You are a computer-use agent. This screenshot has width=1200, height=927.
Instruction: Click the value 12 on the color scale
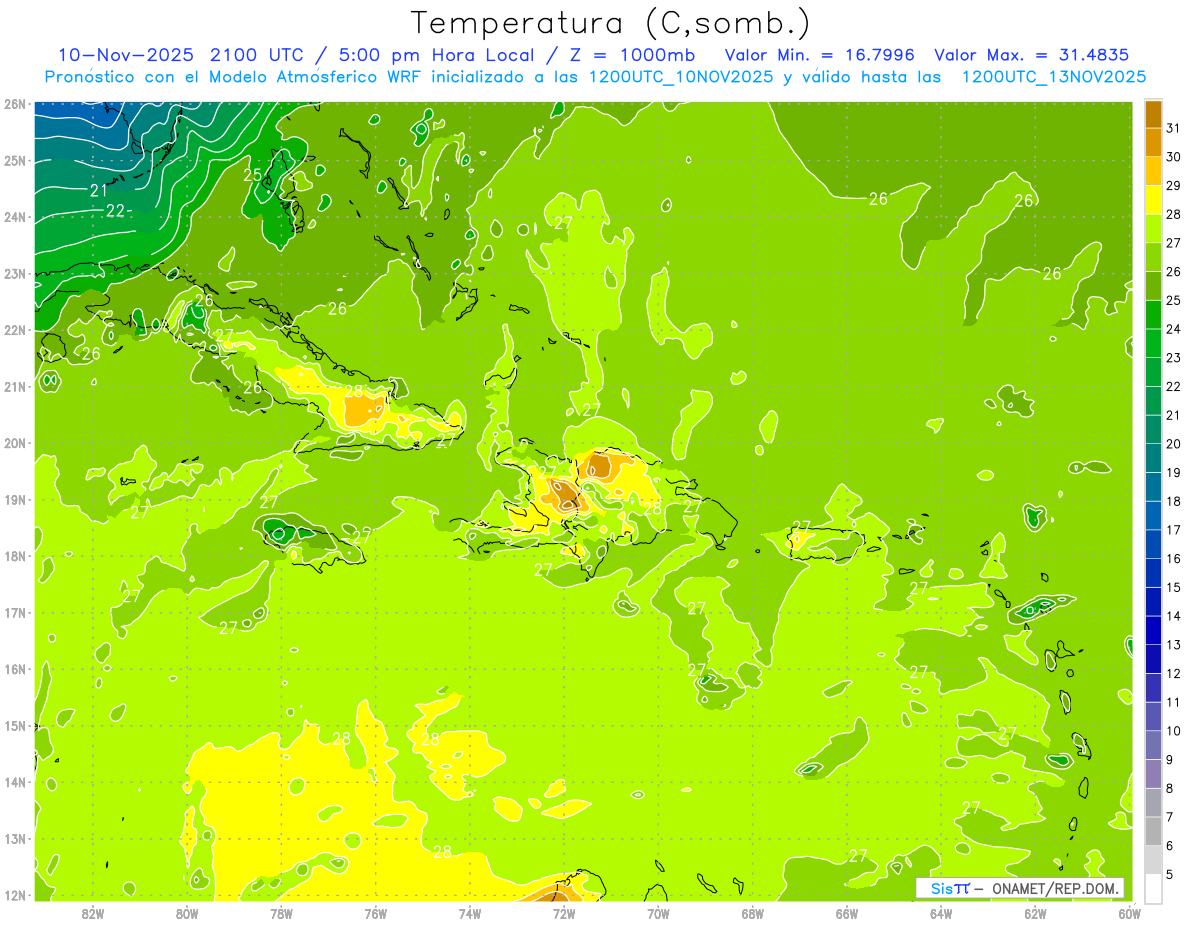1173,673
